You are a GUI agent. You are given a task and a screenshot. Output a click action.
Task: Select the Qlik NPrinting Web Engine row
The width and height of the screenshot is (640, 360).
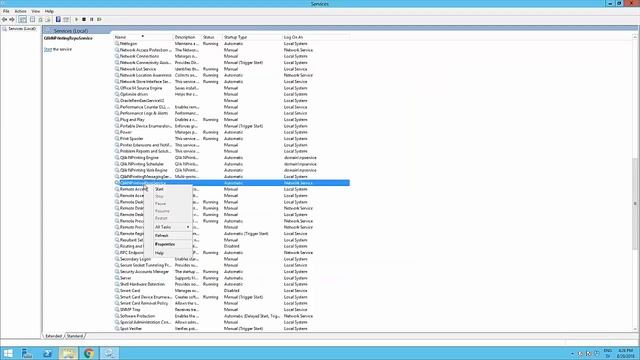click(x=232, y=170)
